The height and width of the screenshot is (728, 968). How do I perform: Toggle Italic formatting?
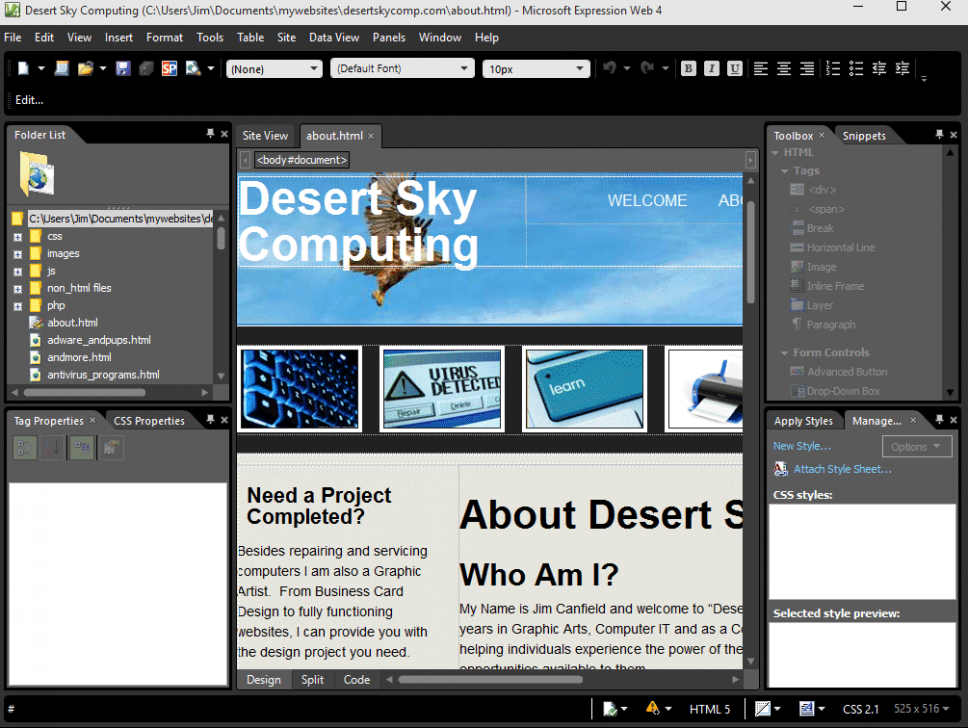click(x=711, y=69)
